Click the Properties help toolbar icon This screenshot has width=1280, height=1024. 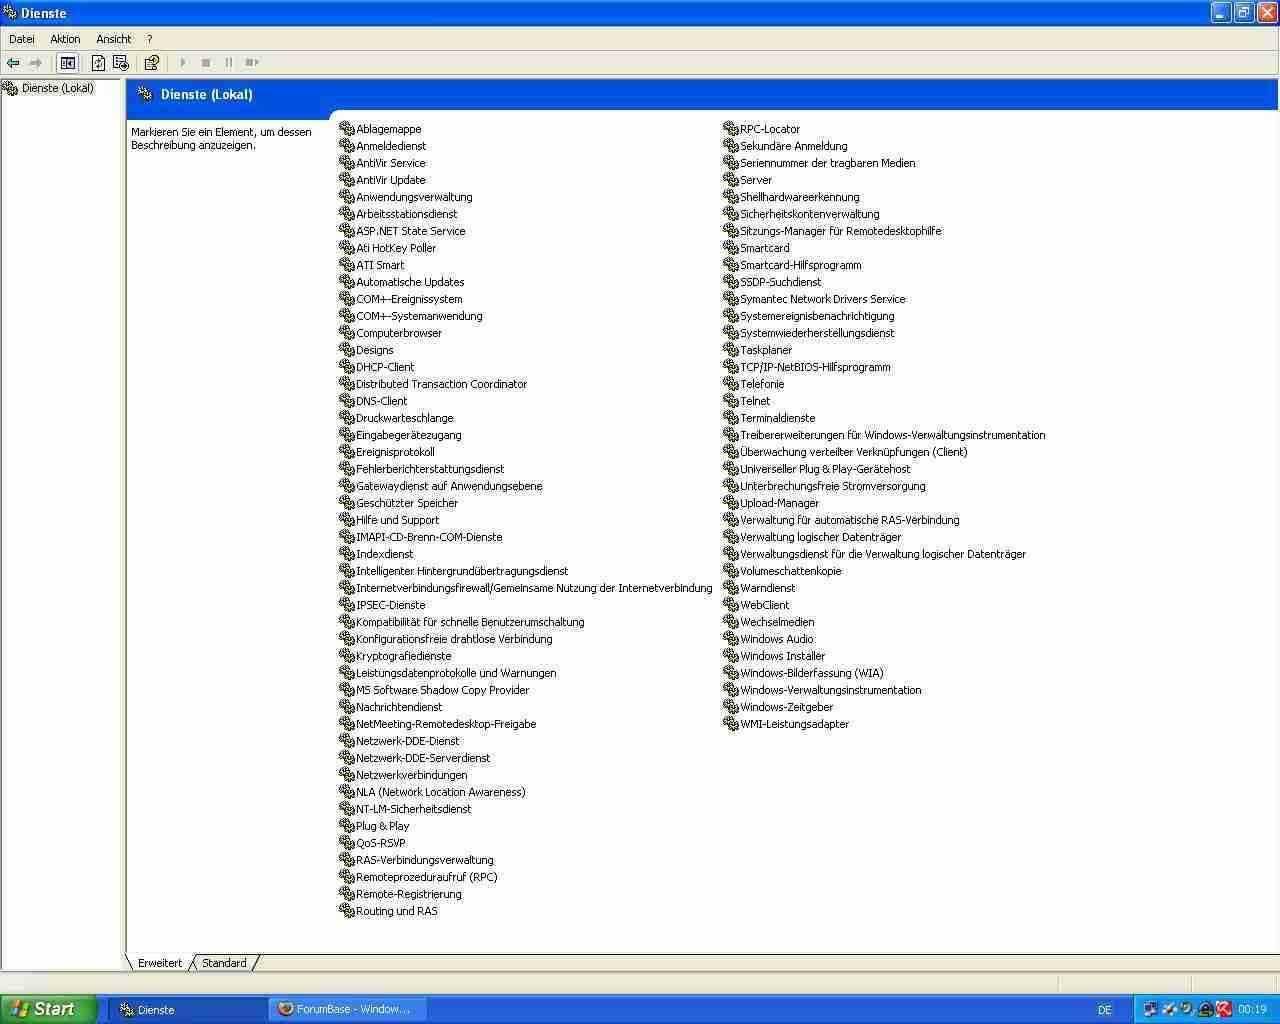pos(152,63)
